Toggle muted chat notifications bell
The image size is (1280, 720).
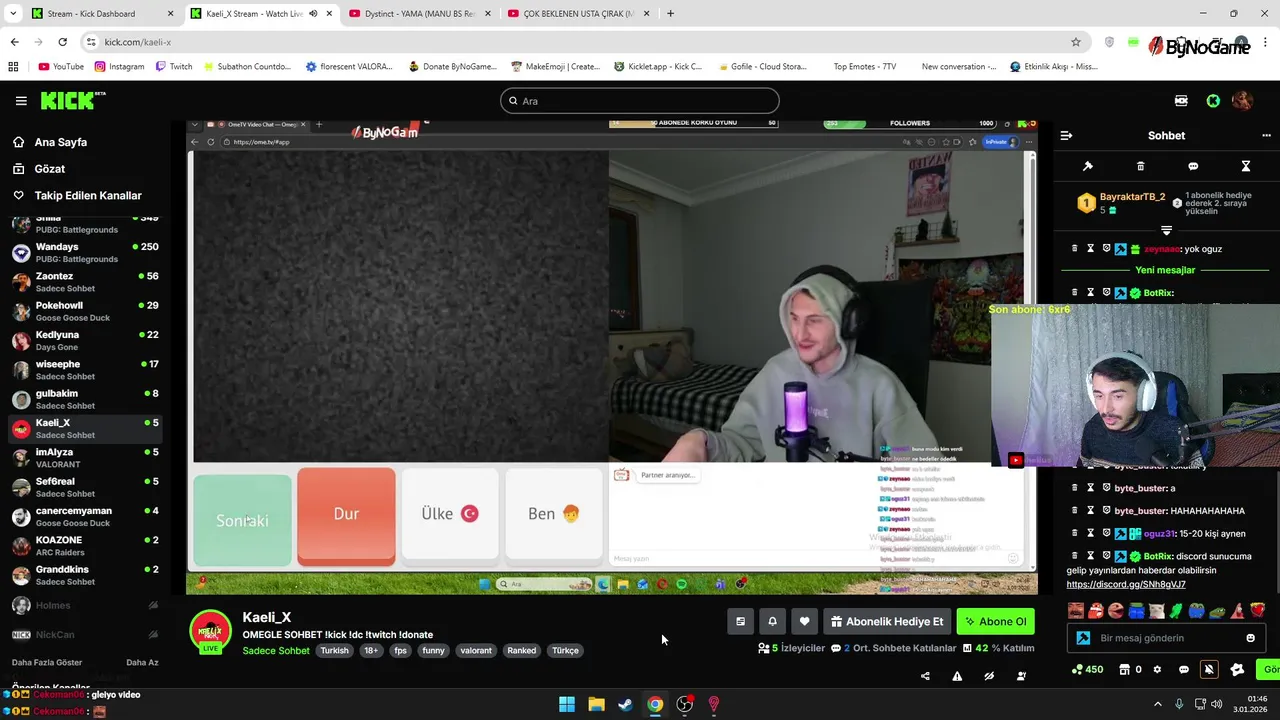(1209, 670)
